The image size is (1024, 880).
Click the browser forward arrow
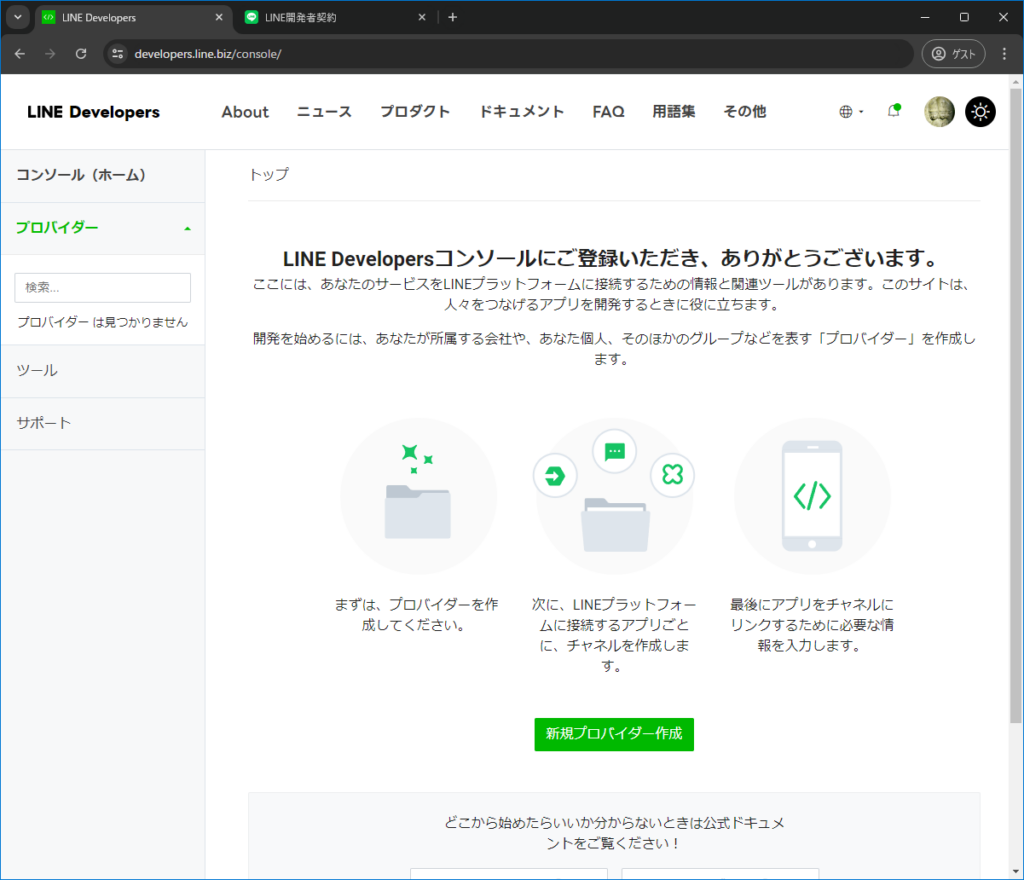(x=50, y=54)
